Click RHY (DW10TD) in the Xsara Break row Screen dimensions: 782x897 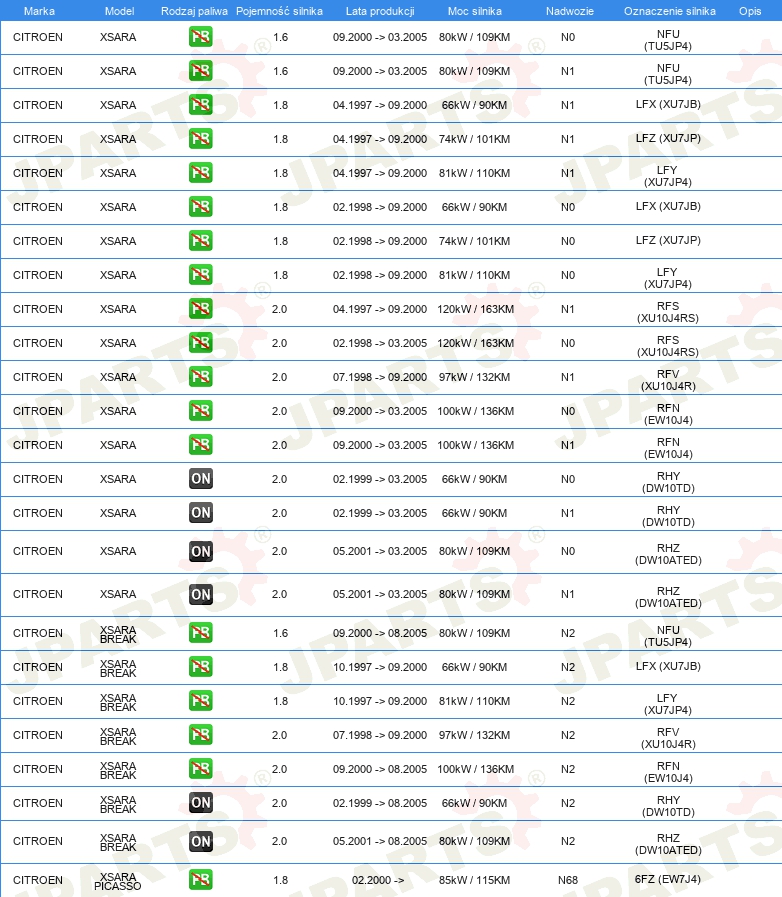click(x=668, y=805)
